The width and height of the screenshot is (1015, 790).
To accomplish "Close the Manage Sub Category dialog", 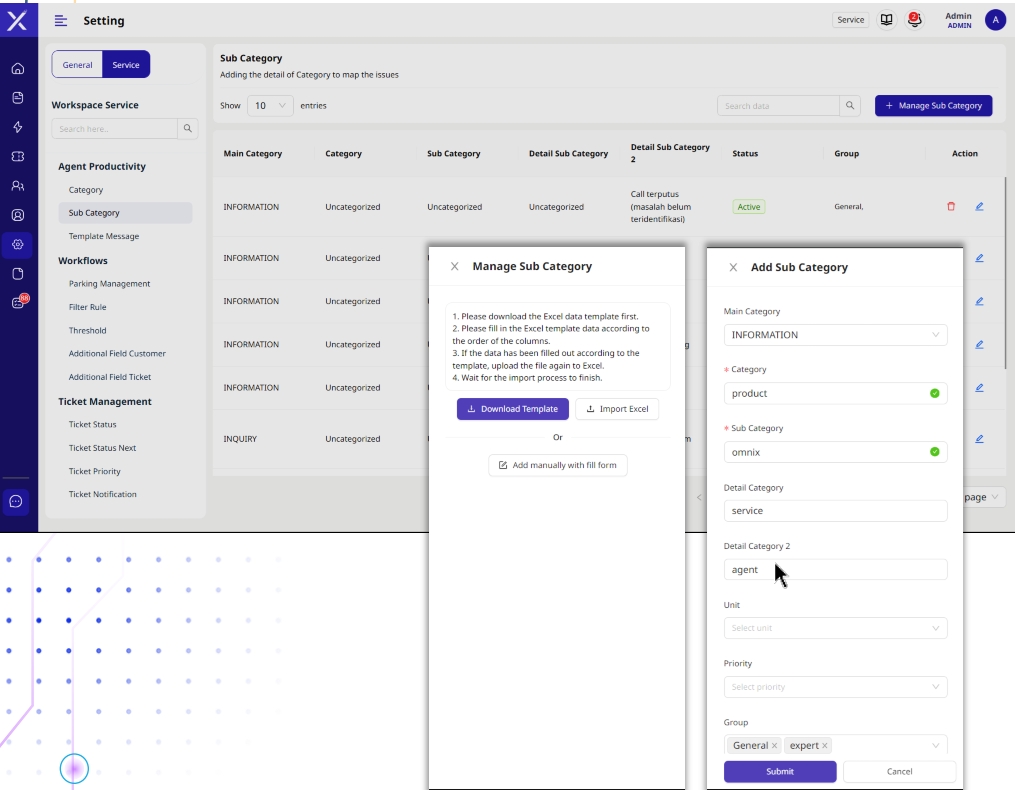I will point(455,267).
